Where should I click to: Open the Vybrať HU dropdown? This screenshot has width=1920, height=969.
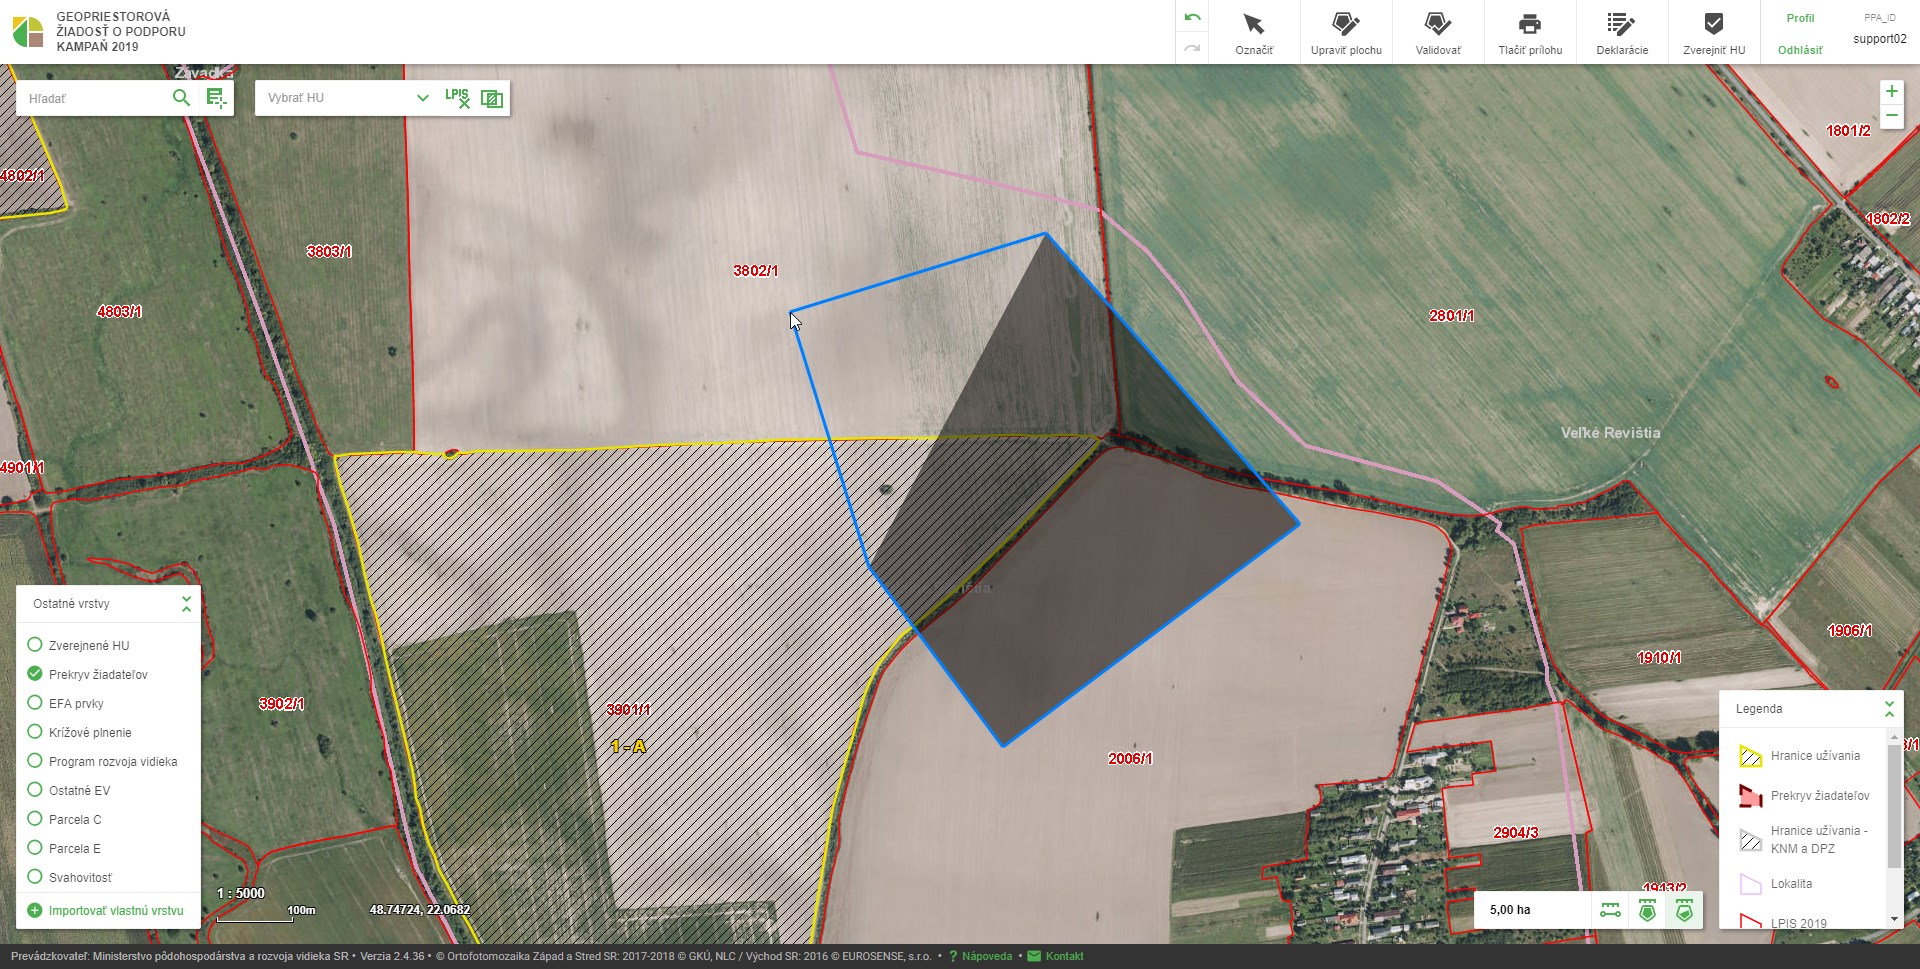347,98
